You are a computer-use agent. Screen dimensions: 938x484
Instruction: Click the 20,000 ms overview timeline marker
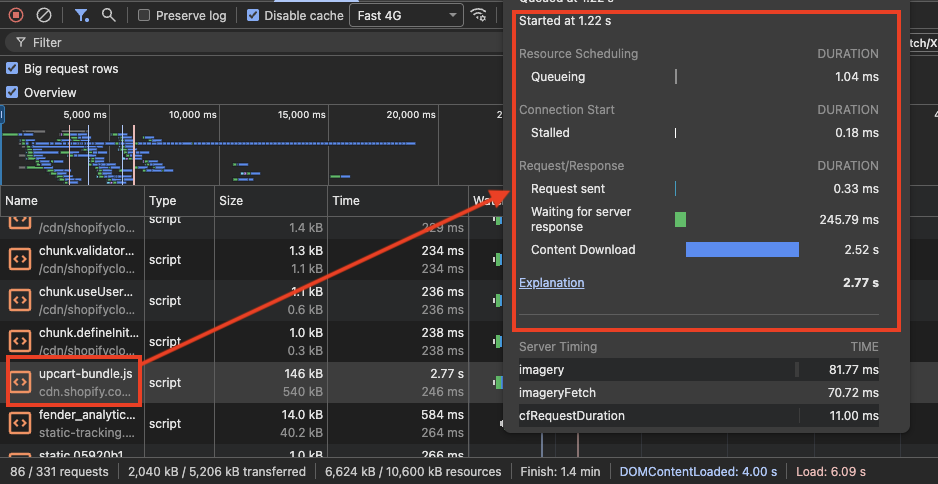coord(411,114)
